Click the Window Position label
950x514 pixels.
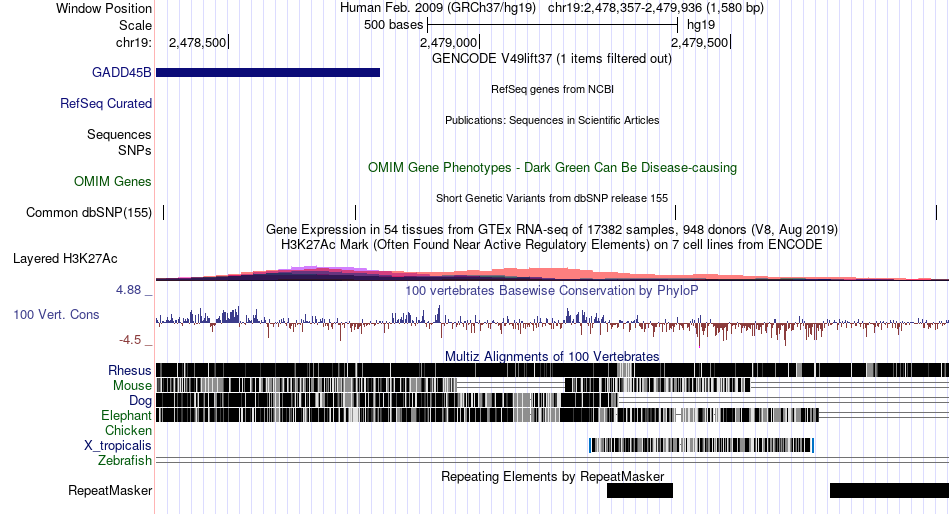pos(104,8)
